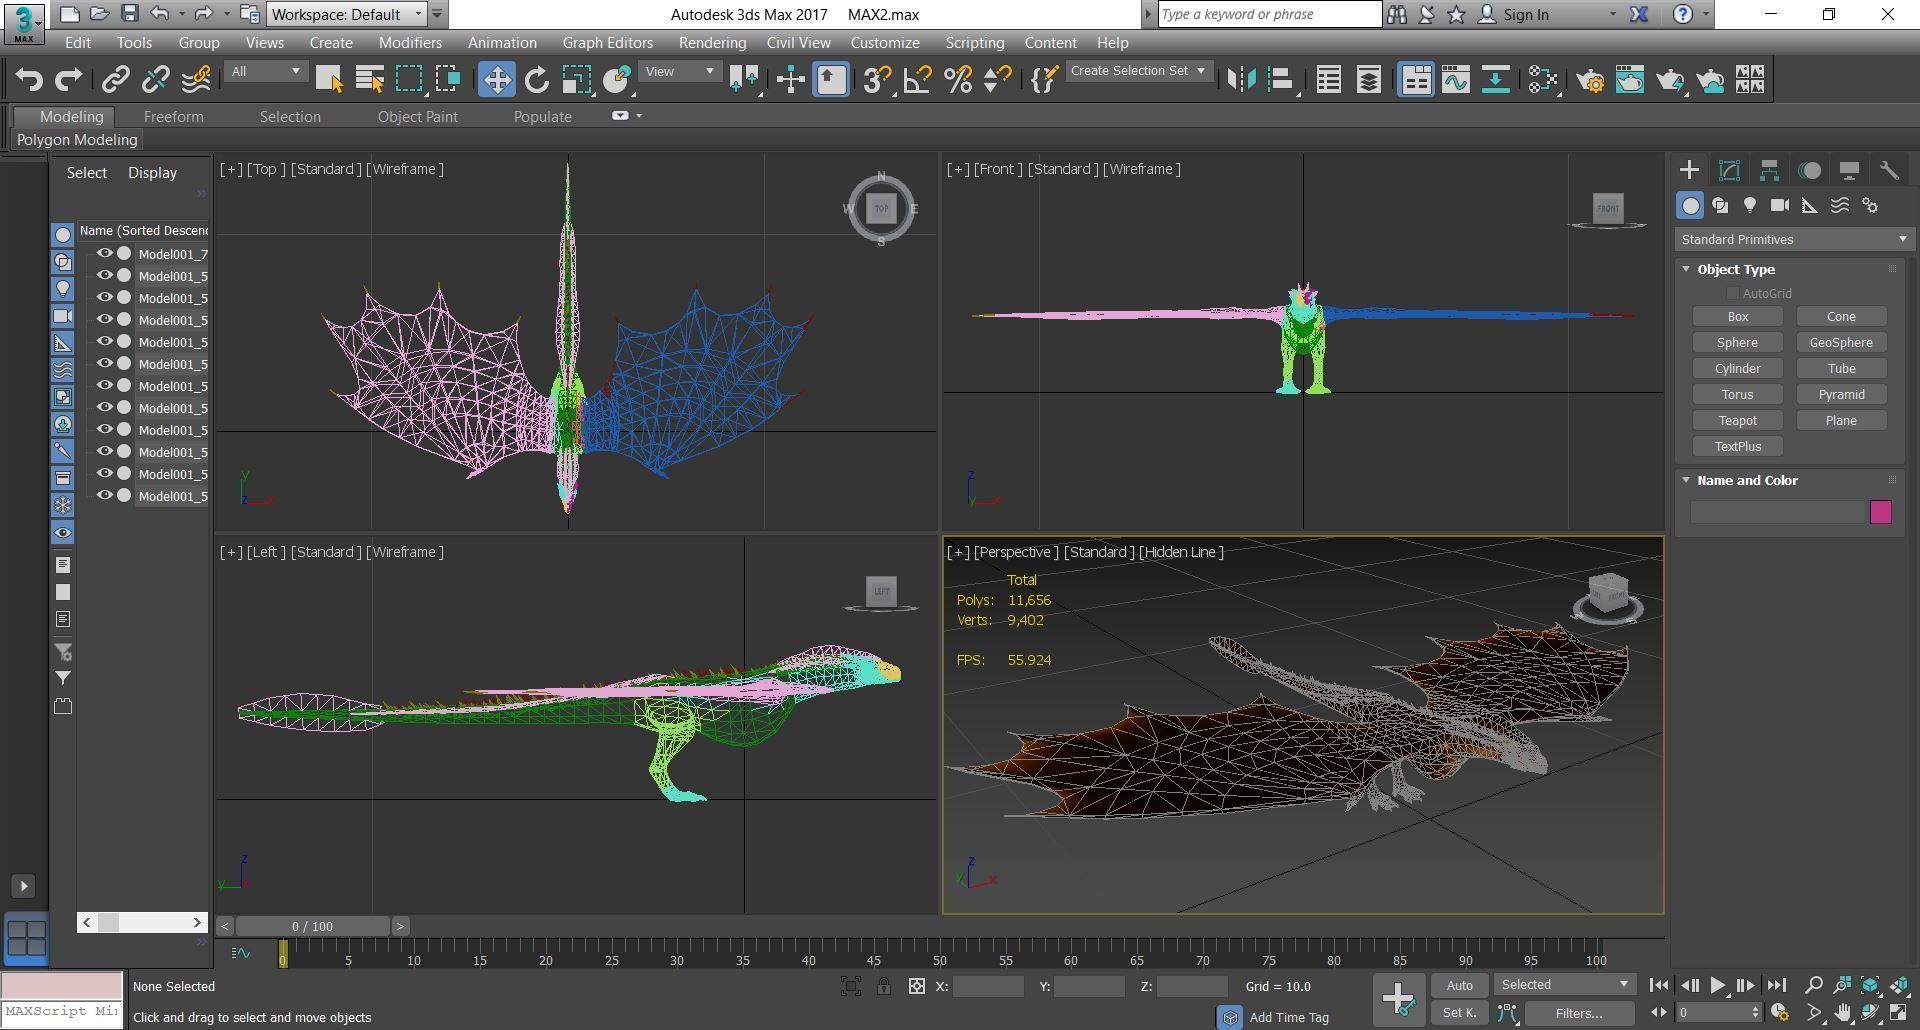Open reference coordinate View dropdown

click(680, 71)
